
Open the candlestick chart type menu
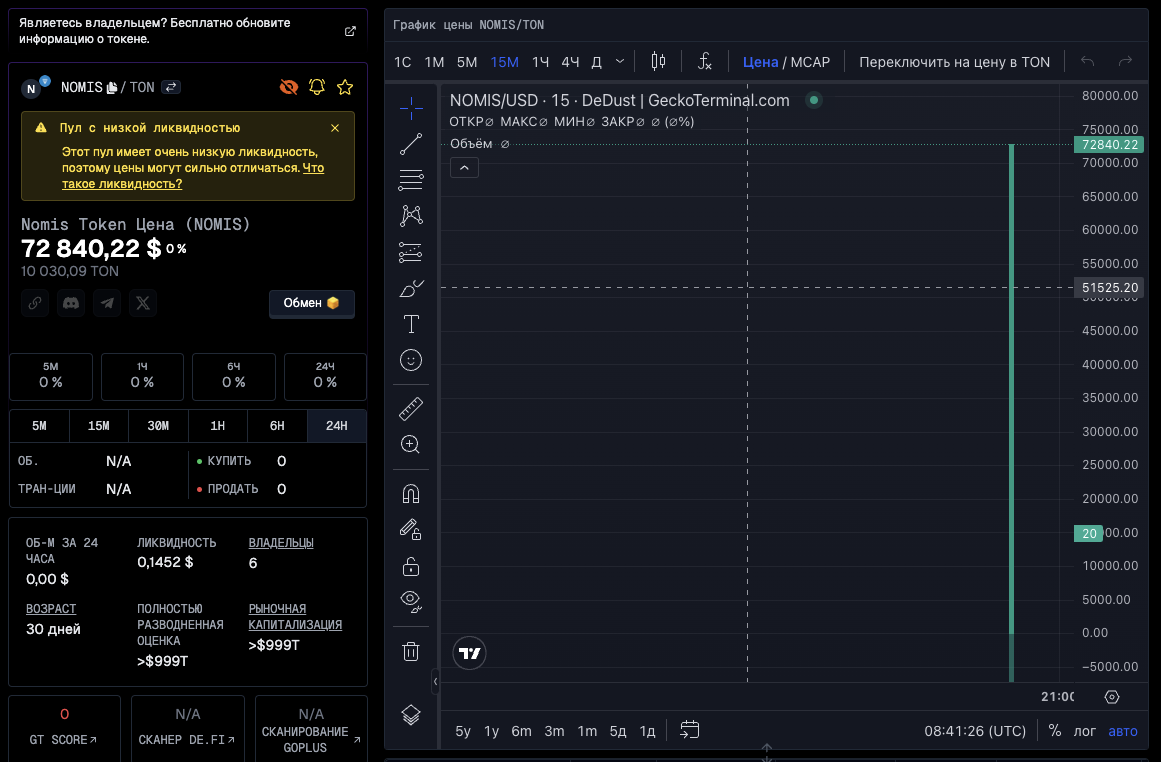click(x=658, y=62)
